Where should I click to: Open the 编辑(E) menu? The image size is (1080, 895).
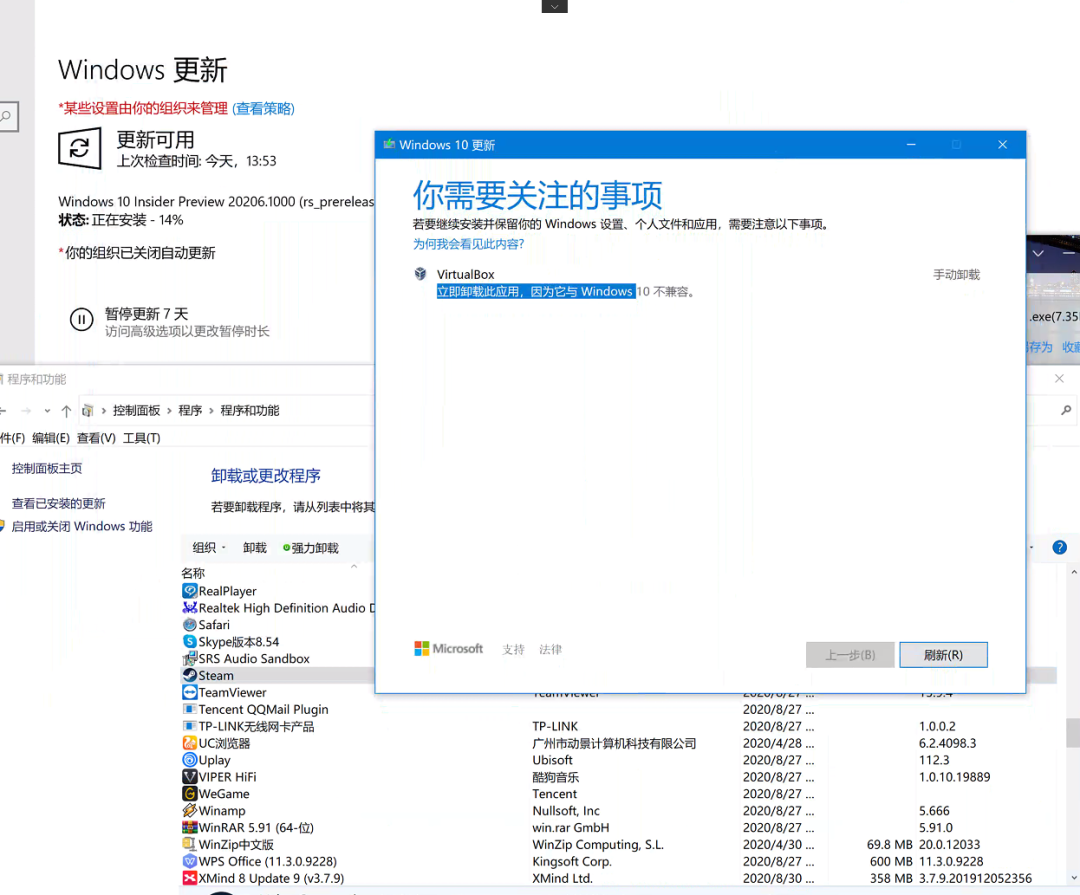[51, 438]
